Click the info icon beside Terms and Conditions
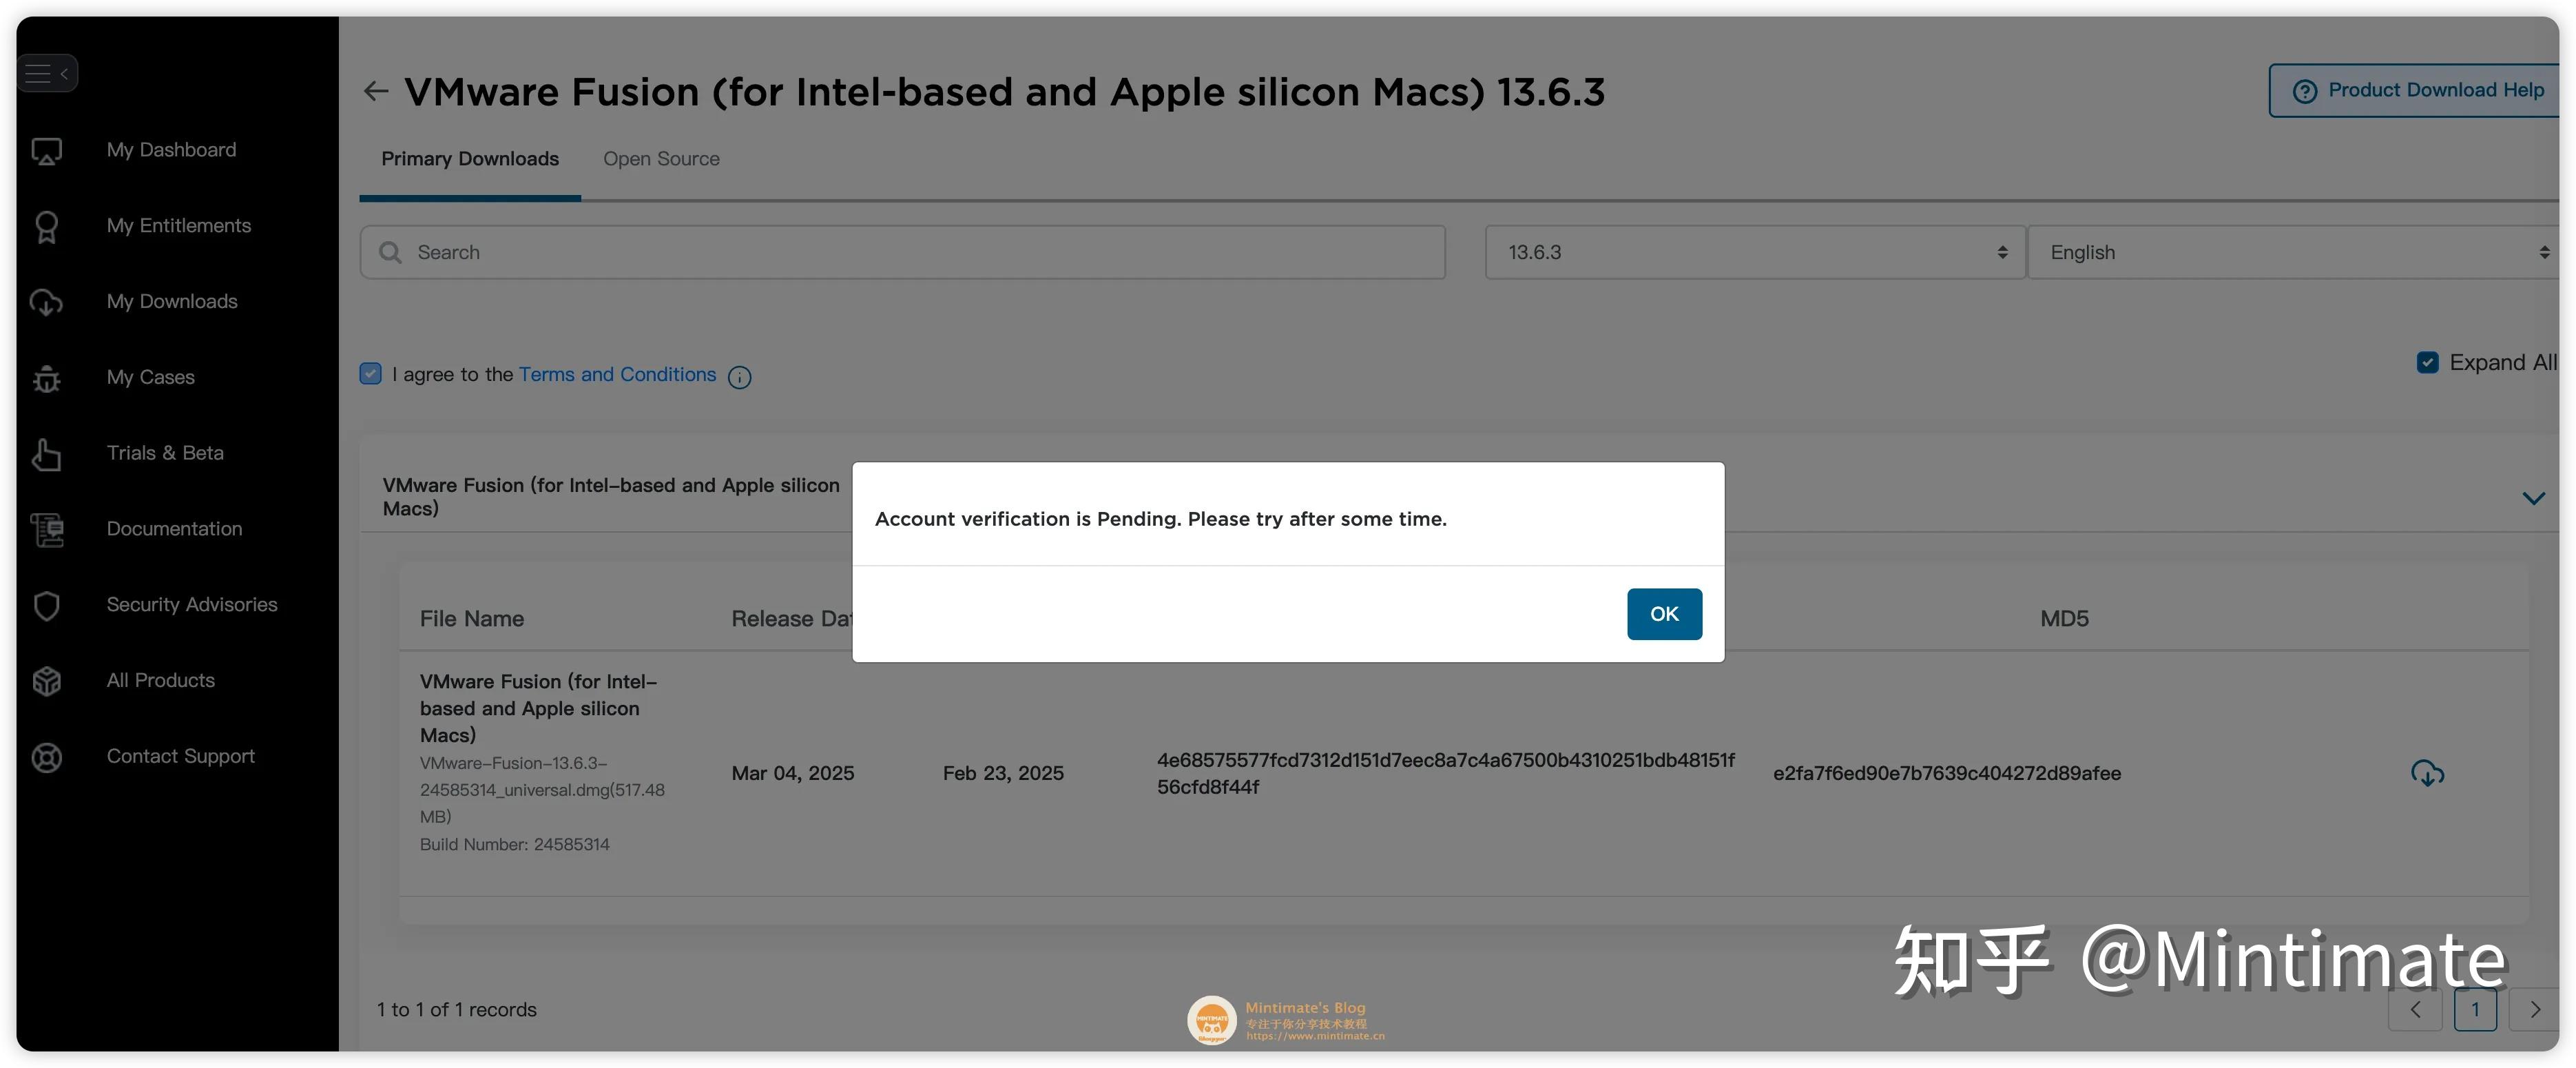Viewport: 2576px width, 1068px height. tap(739, 377)
